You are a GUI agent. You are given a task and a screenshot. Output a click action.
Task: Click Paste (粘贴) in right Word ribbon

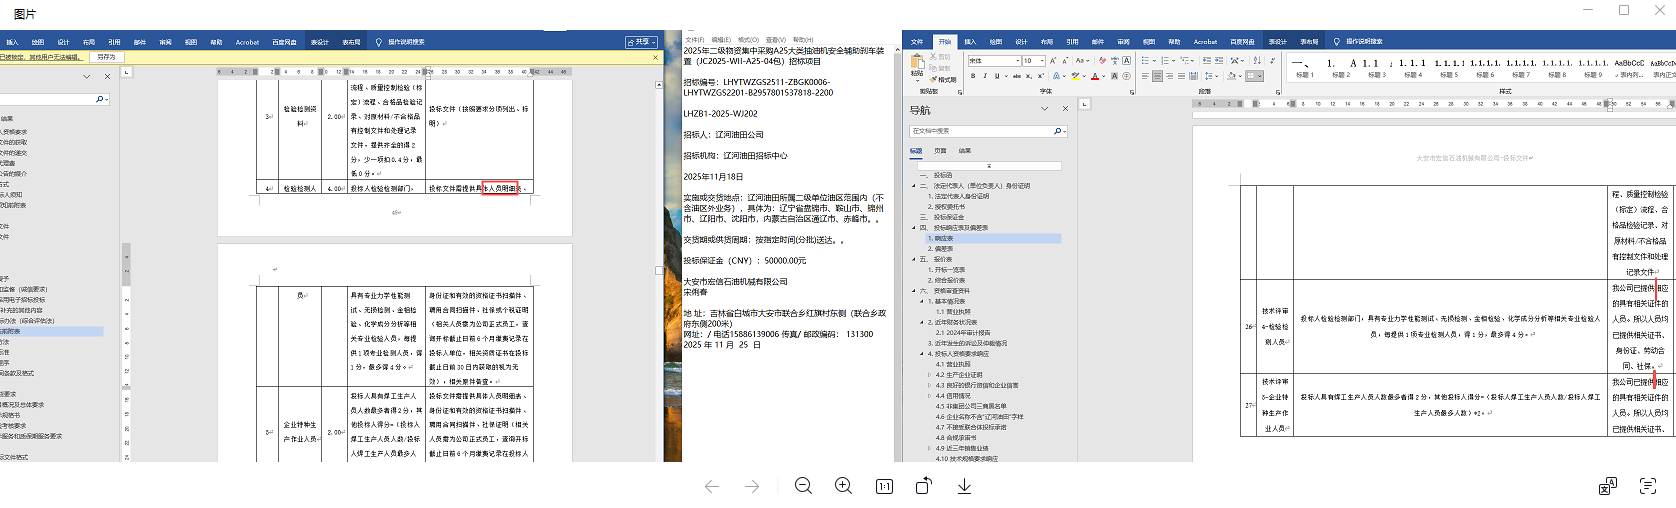pyautogui.click(x=917, y=67)
